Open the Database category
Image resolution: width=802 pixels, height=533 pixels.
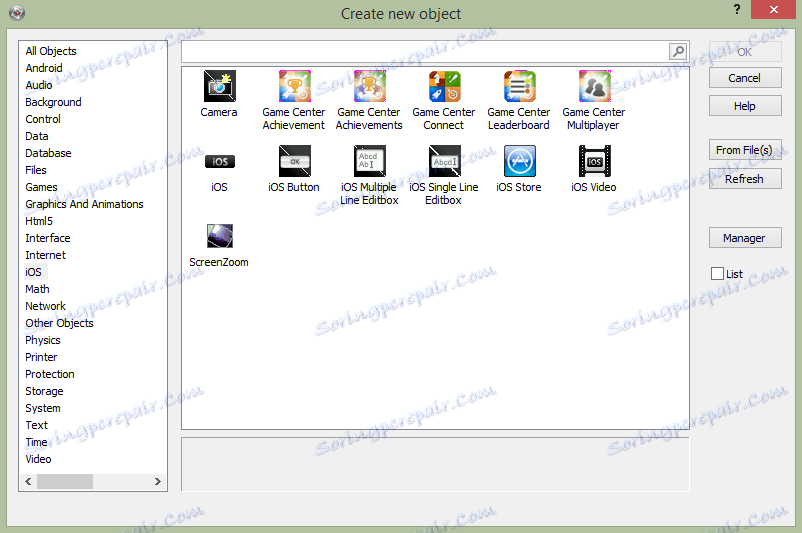(48, 153)
